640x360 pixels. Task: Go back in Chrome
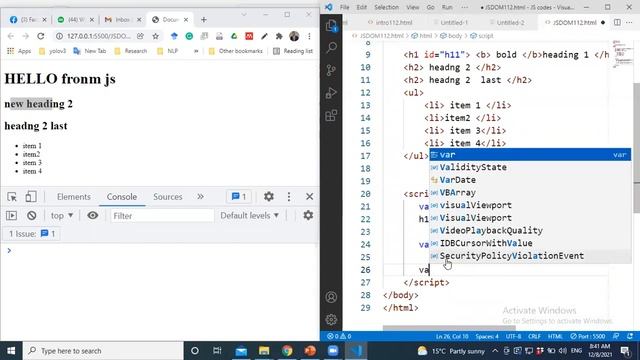[x=11, y=36]
